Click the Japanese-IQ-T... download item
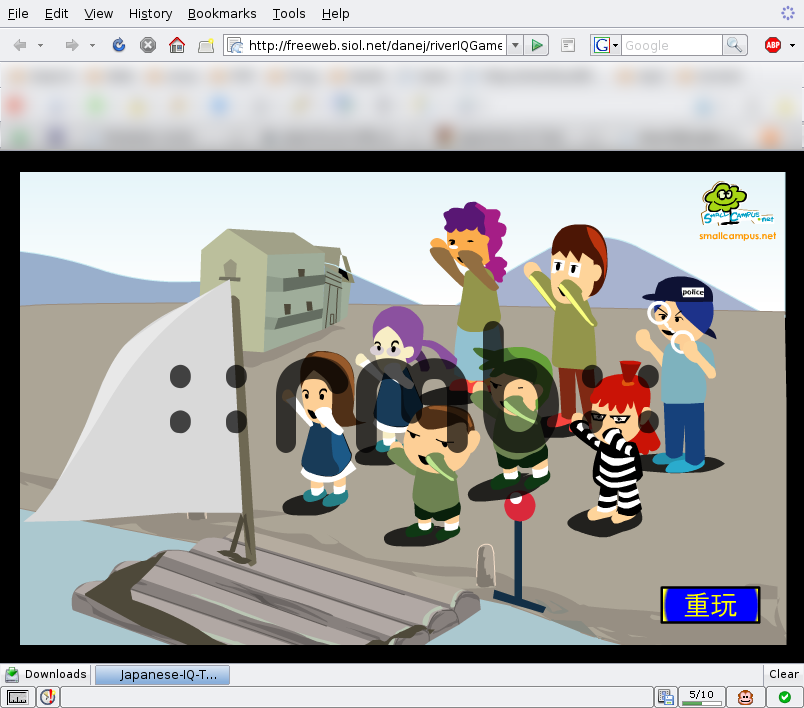804x708 pixels. [x=163, y=675]
